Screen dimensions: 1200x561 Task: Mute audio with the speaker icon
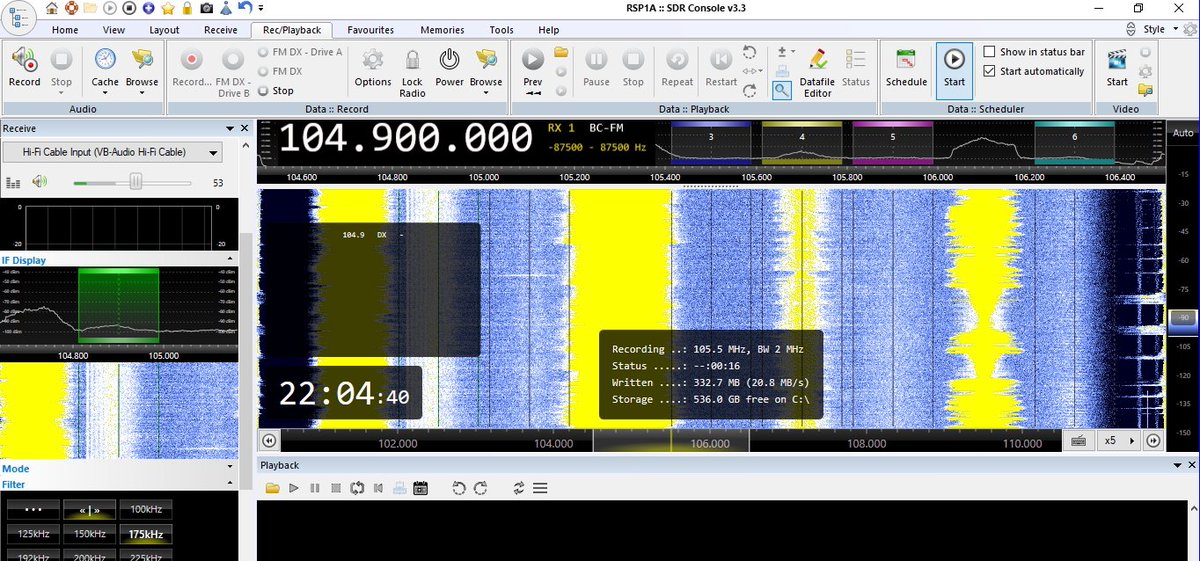pos(39,182)
